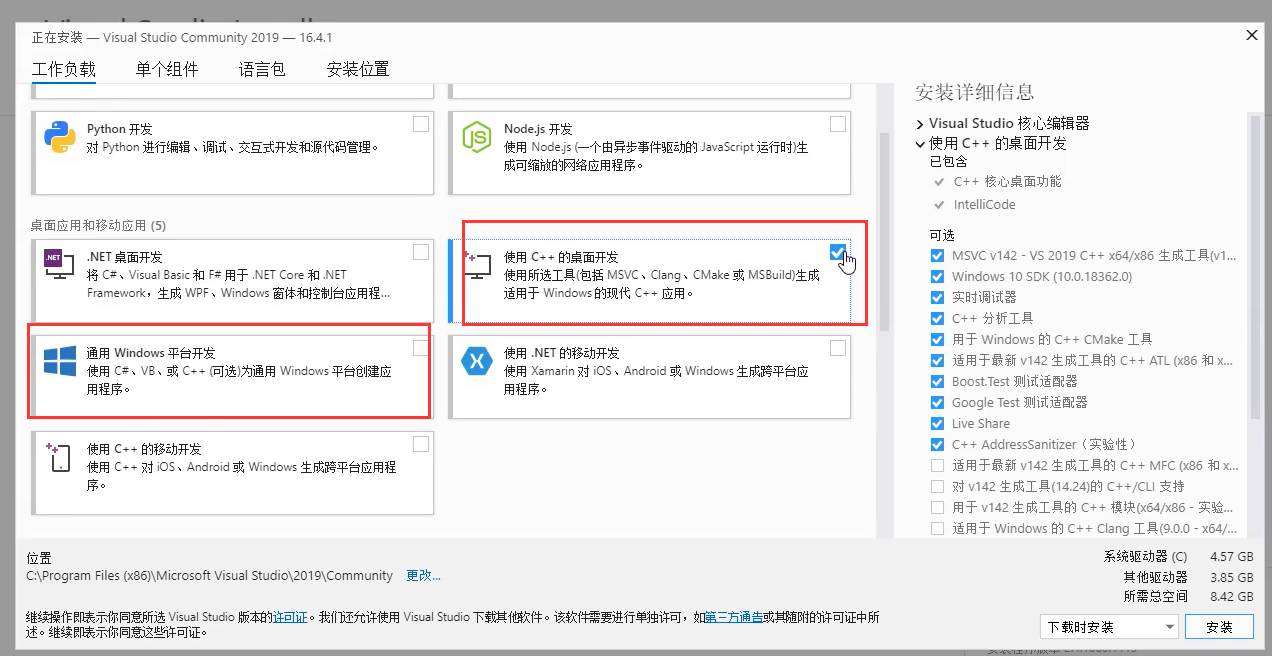Uncheck the 使用 C++ 的桌面开发 workload checkbox

click(838, 252)
